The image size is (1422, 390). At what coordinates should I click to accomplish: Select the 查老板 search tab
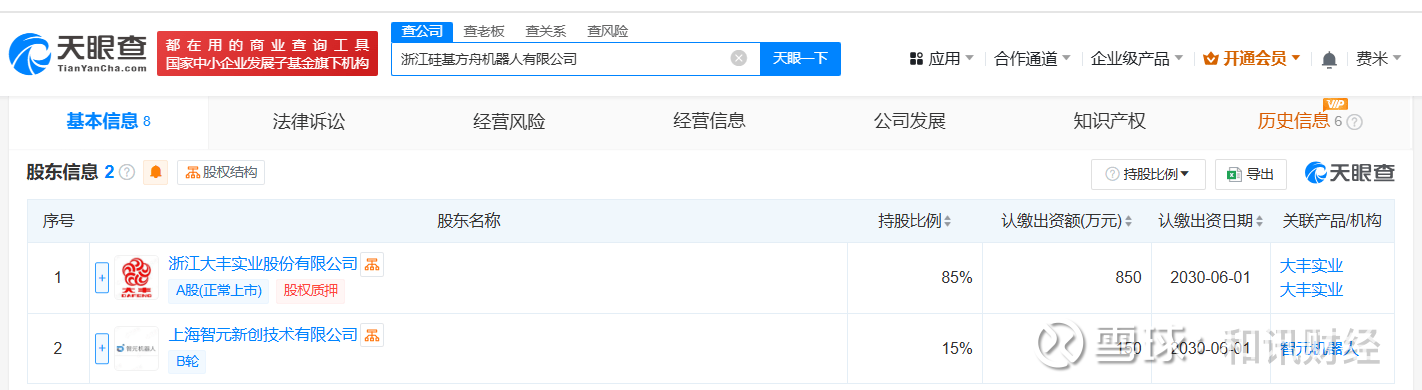tap(484, 31)
